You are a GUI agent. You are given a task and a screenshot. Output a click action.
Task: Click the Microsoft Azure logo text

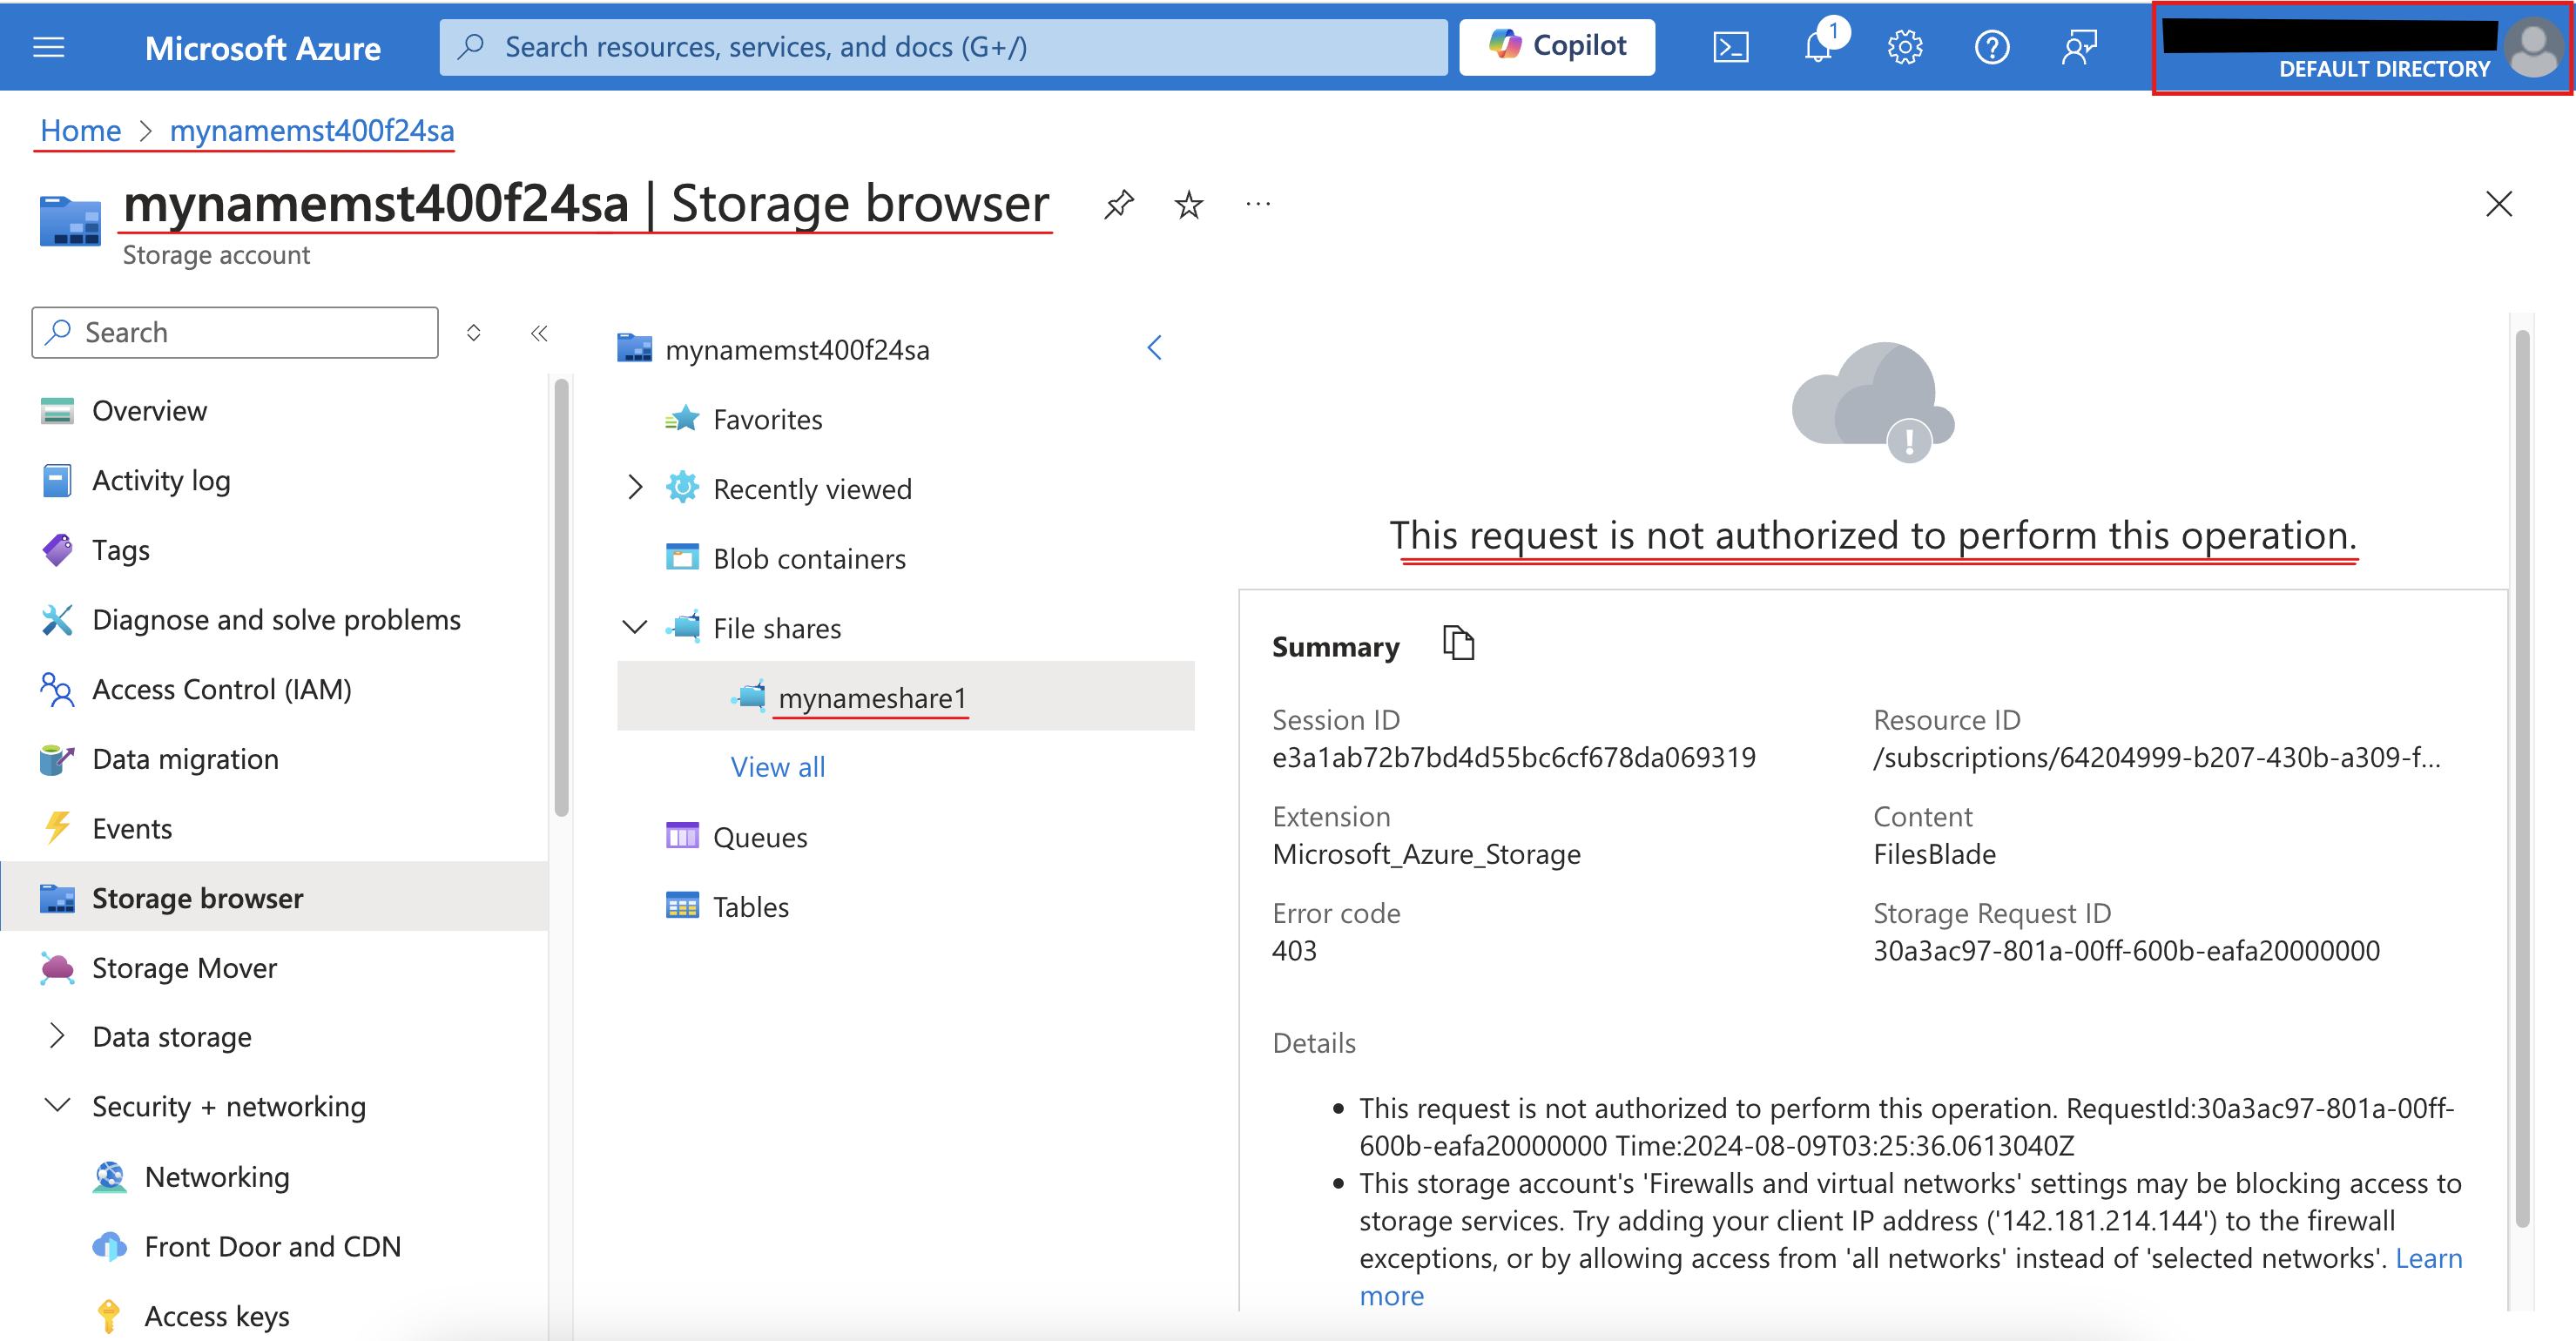(x=263, y=48)
